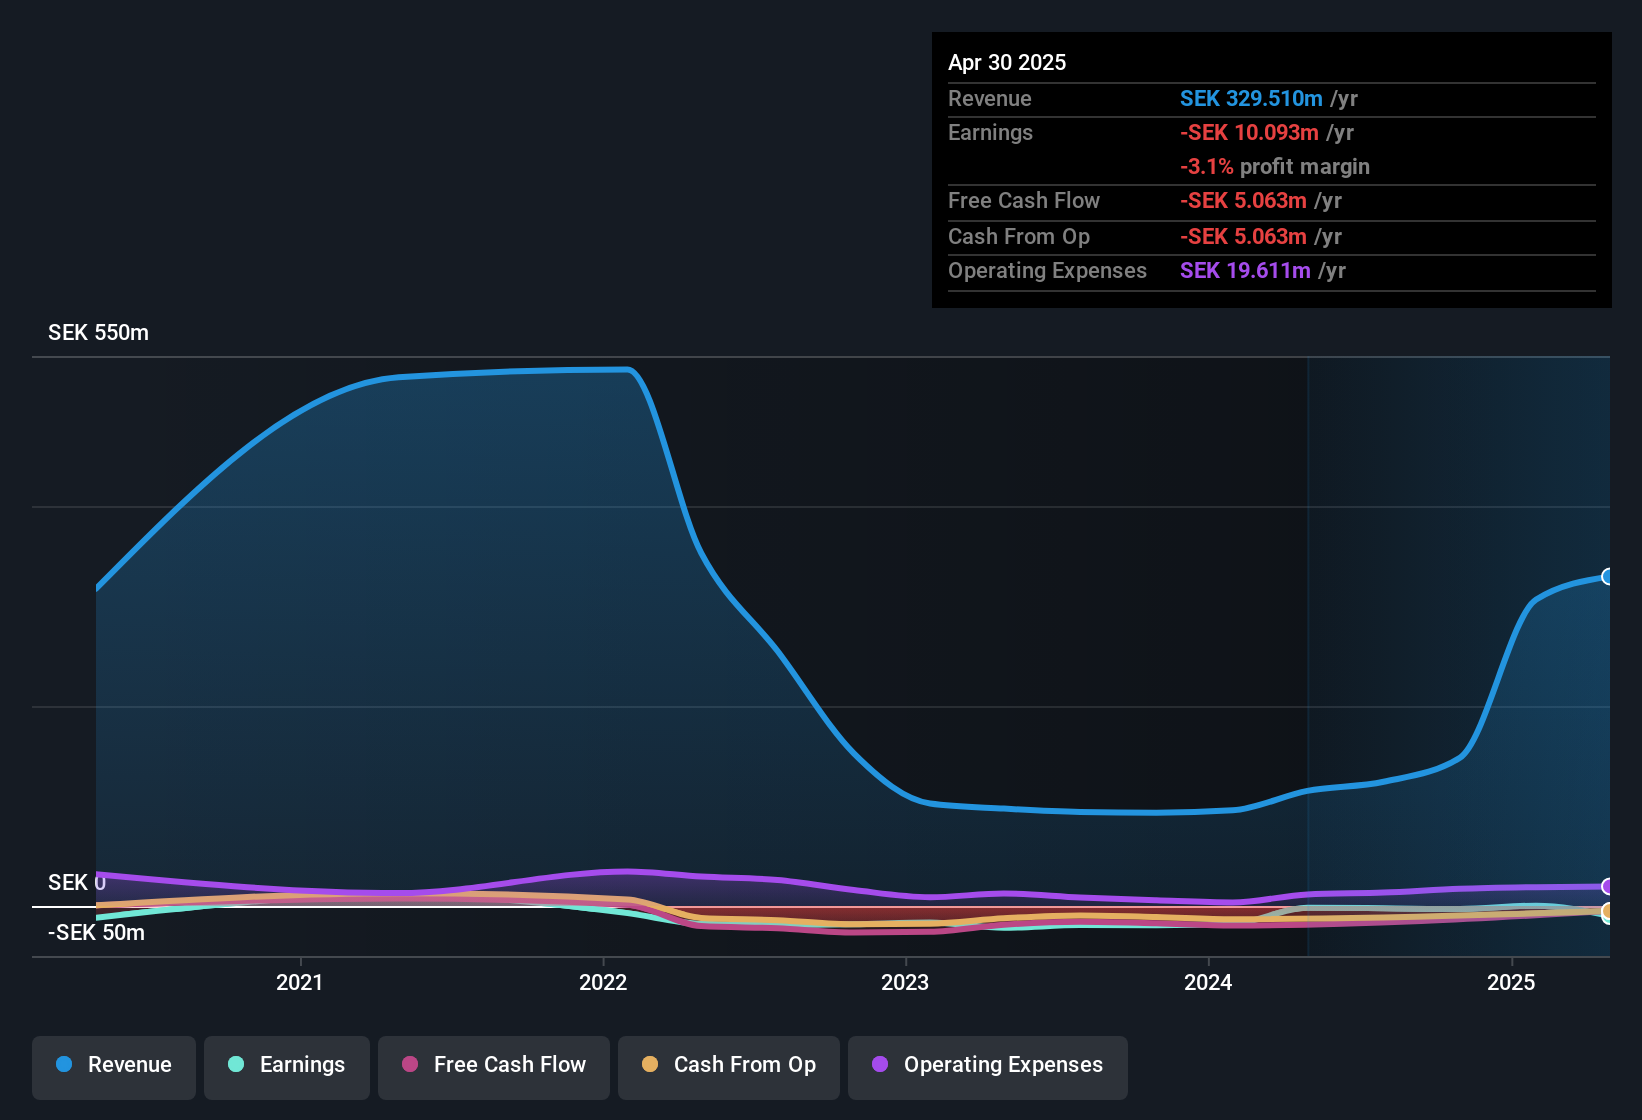Click the -SEK 50m y-axis label
This screenshot has width=1642, height=1120.
[96, 933]
